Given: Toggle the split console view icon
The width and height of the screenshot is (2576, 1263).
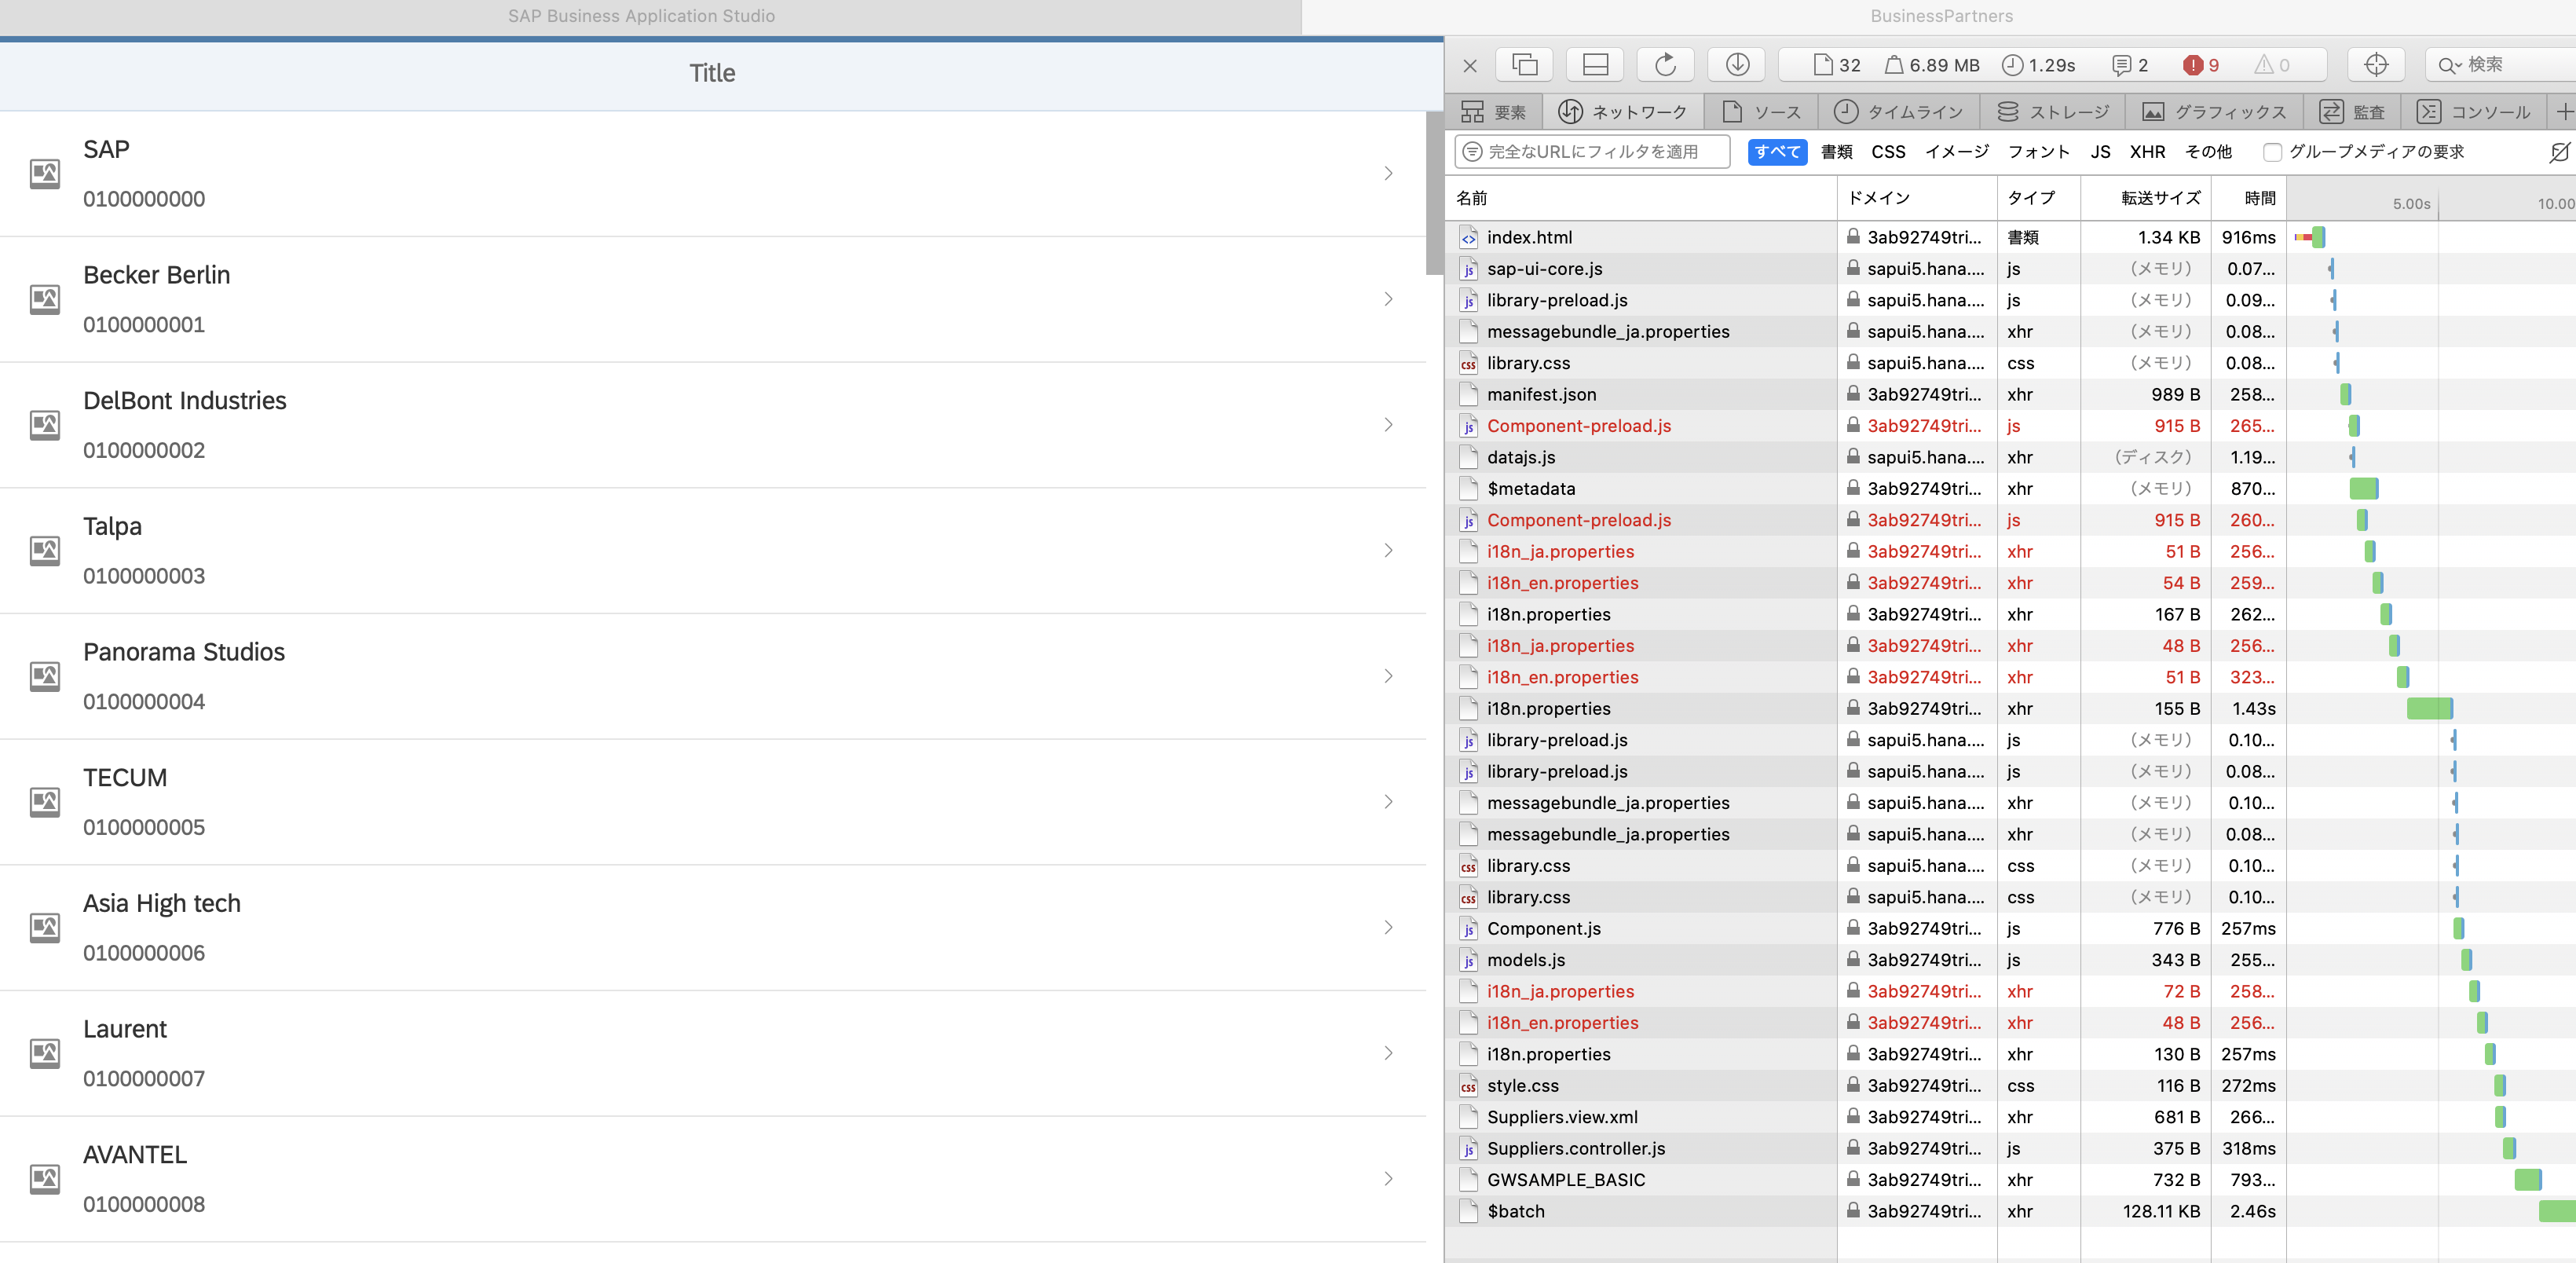Looking at the screenshot, I should coord(1594,64).
